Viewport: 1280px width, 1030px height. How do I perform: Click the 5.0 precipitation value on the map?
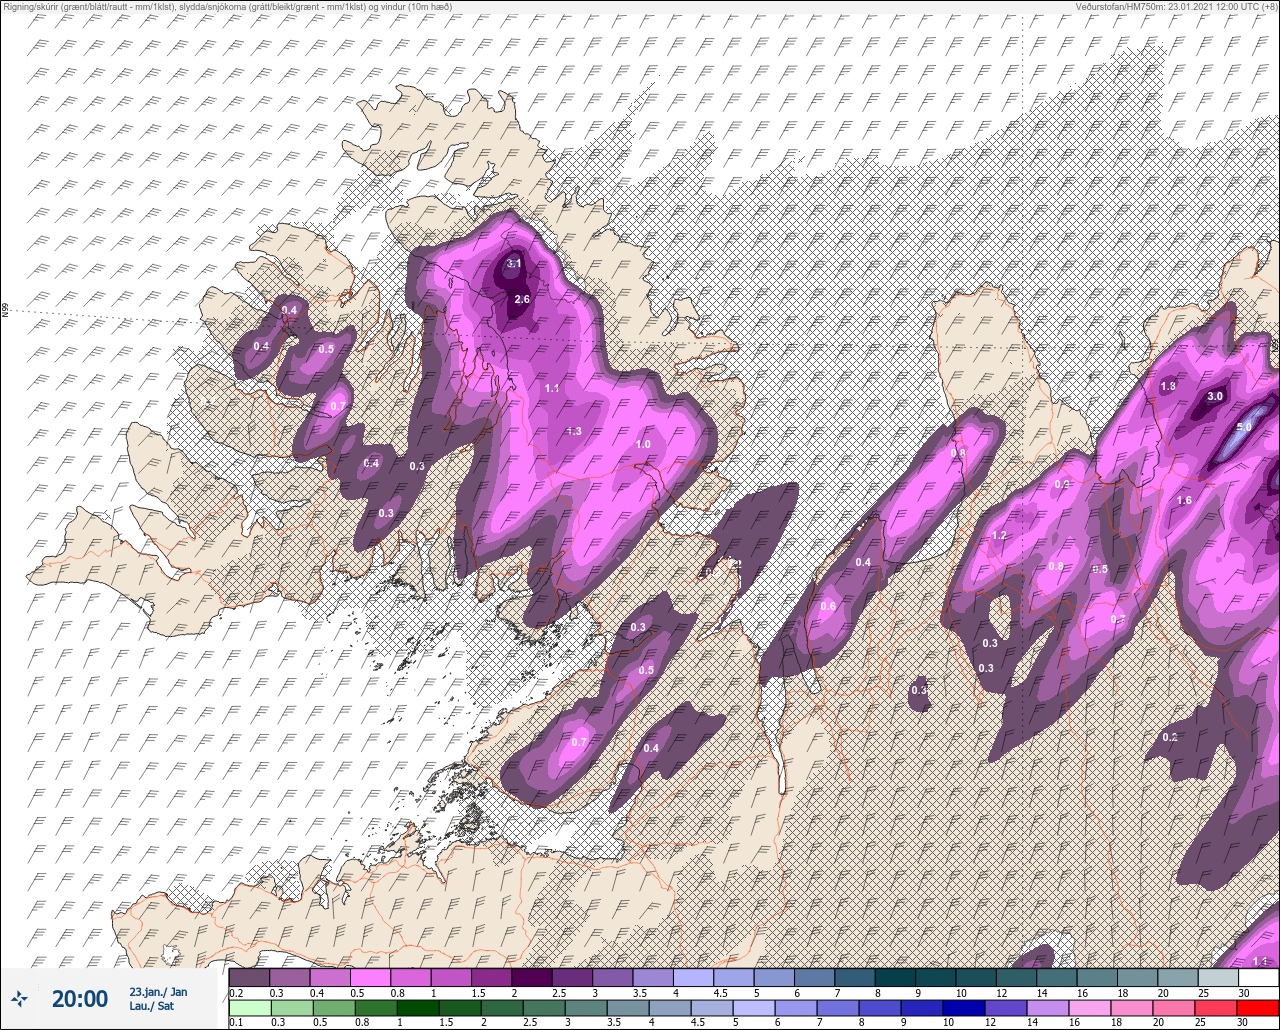click(x=1244, y=427)
